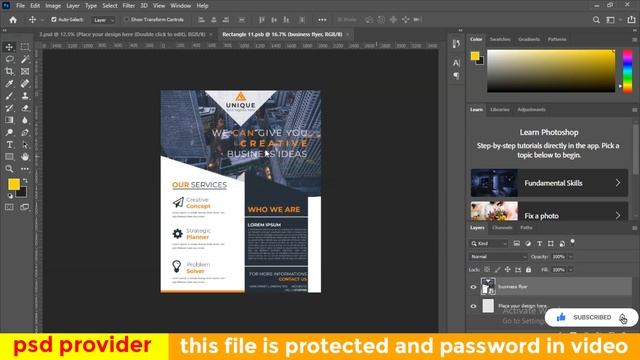
Task: Expand the Fix a photo chevron
Action: point(618,216)
